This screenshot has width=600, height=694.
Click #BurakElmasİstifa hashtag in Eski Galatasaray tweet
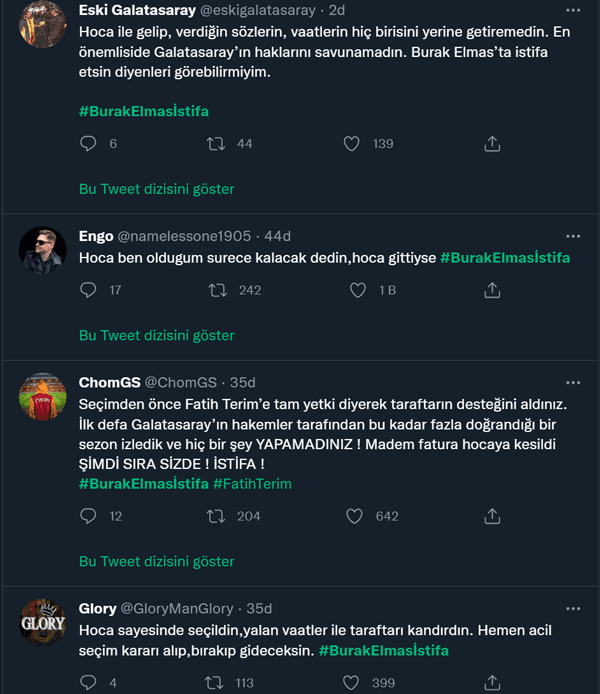coord(144,111)
